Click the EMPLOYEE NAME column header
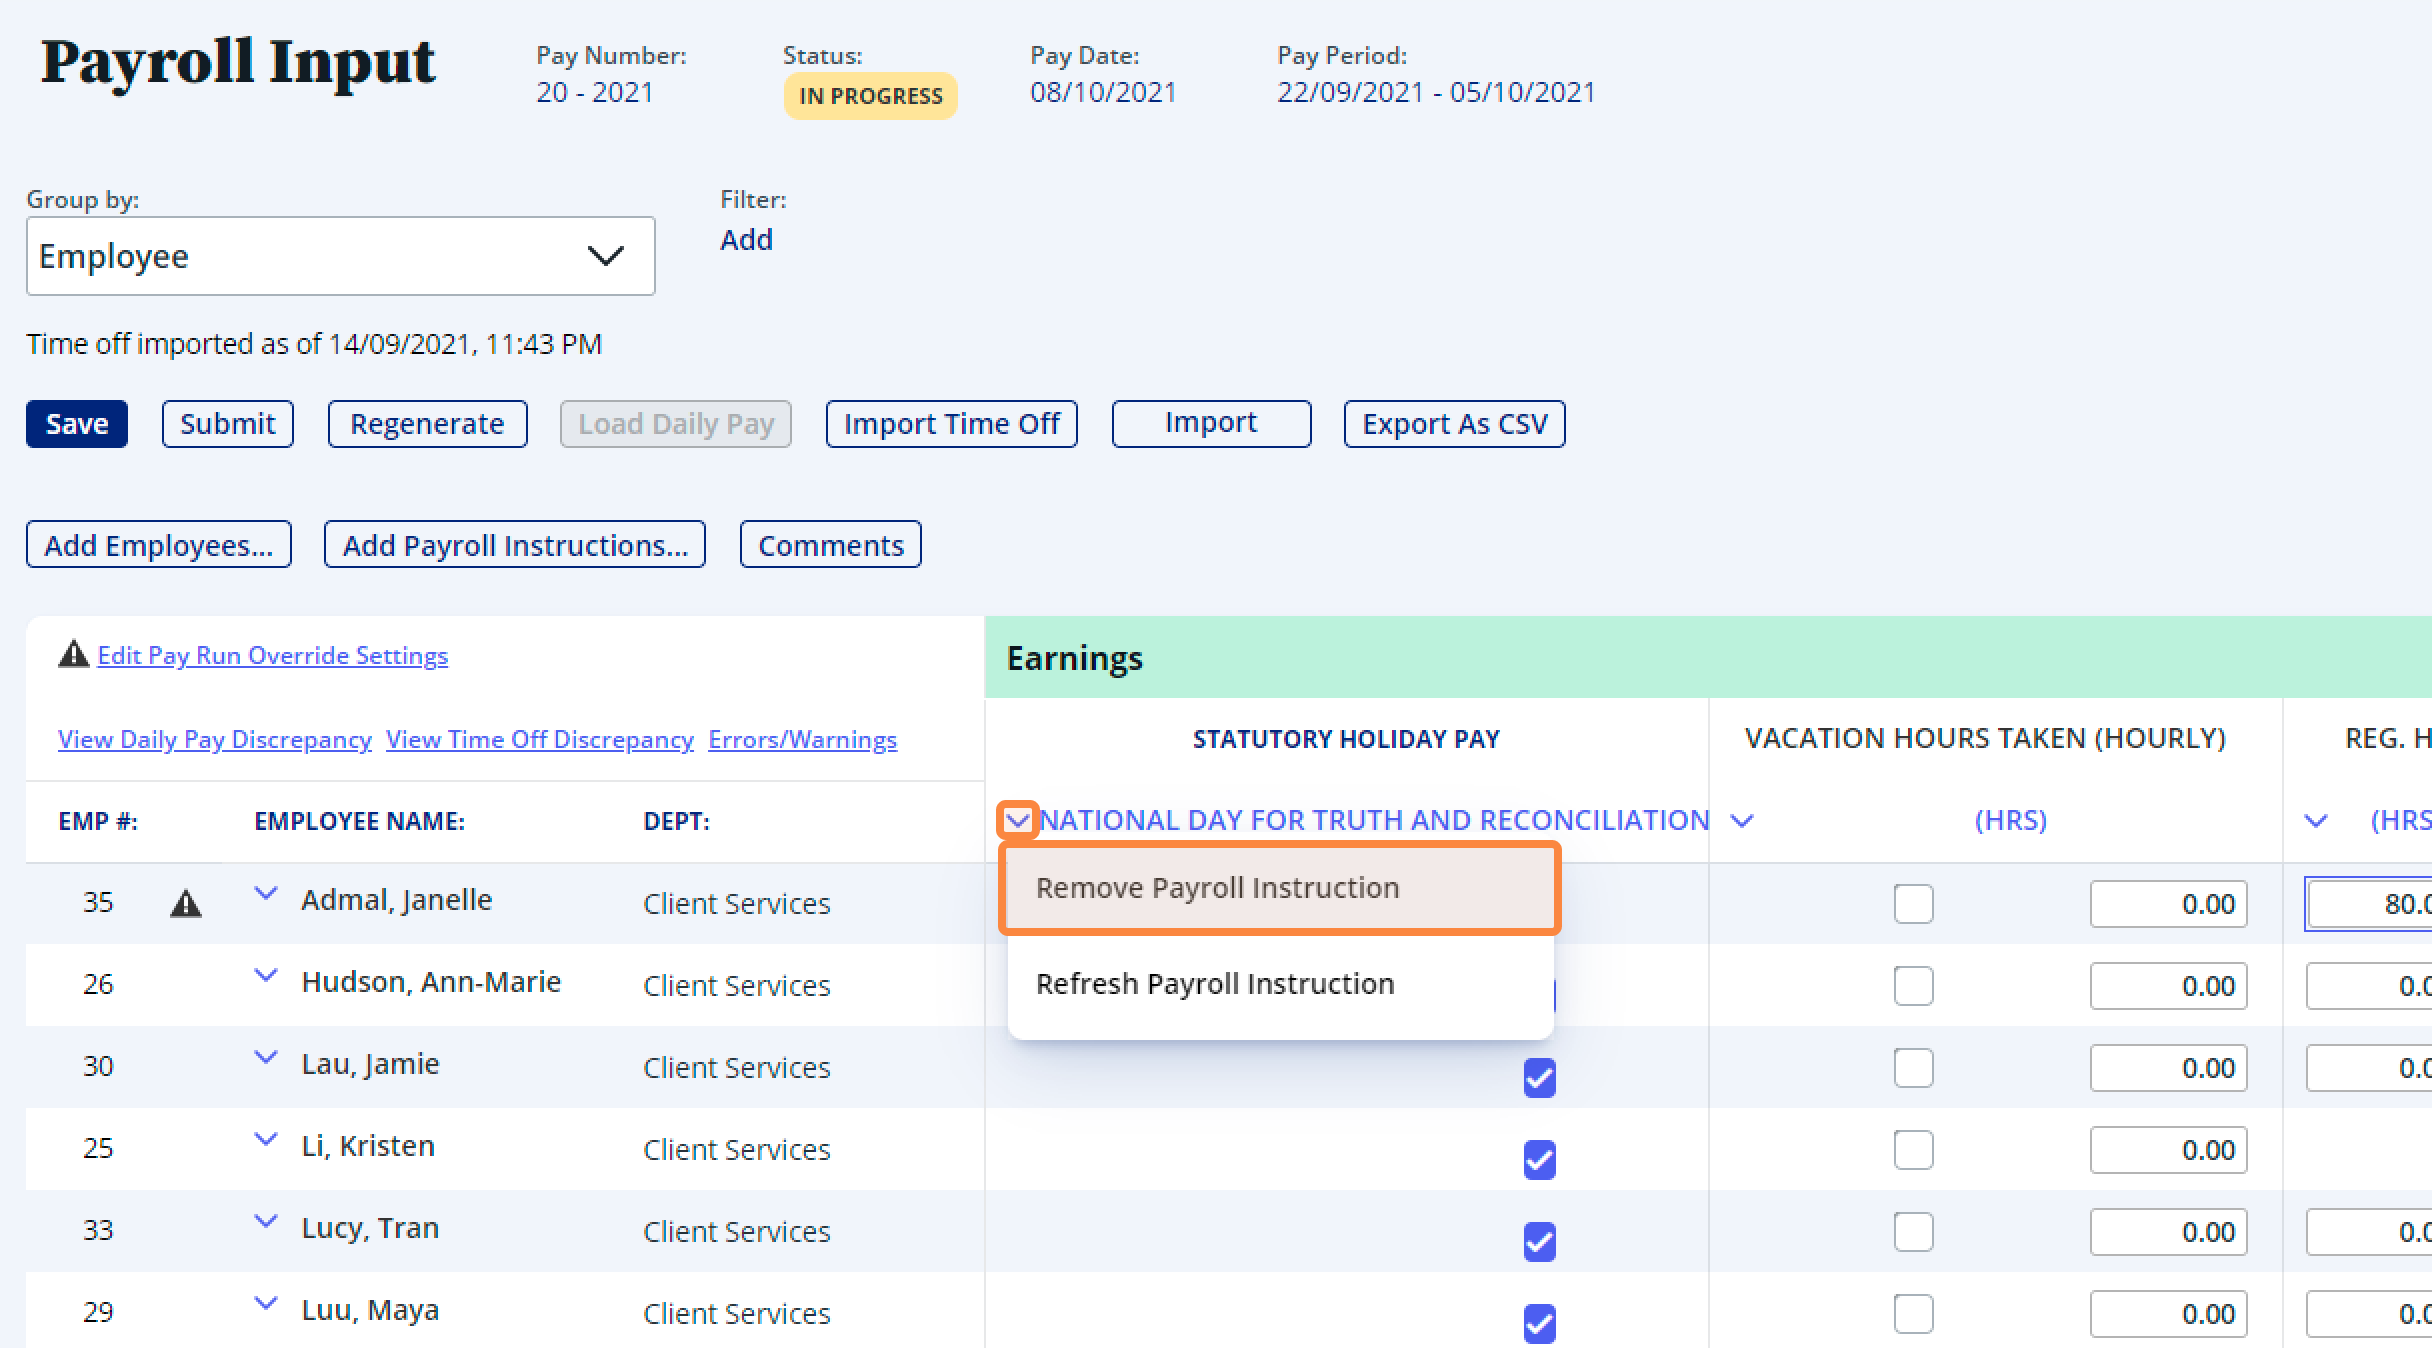This screenshot has width=2432, height=1348. (x=359, y=822)
